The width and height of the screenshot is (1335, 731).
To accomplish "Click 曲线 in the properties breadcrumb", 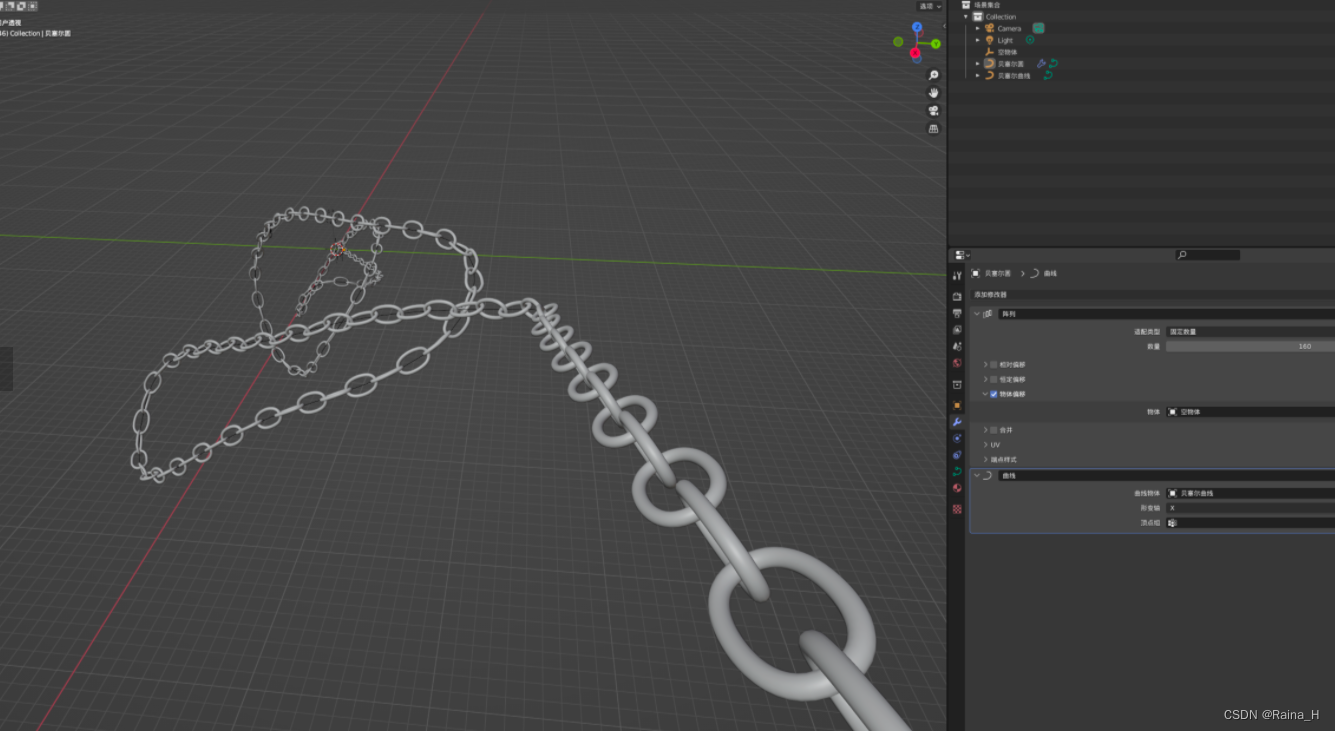I will [x=1050, y=273].
